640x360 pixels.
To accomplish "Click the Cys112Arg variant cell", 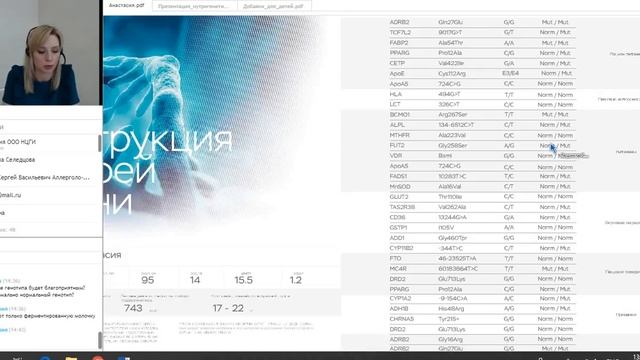I will [x=452, y=73].
